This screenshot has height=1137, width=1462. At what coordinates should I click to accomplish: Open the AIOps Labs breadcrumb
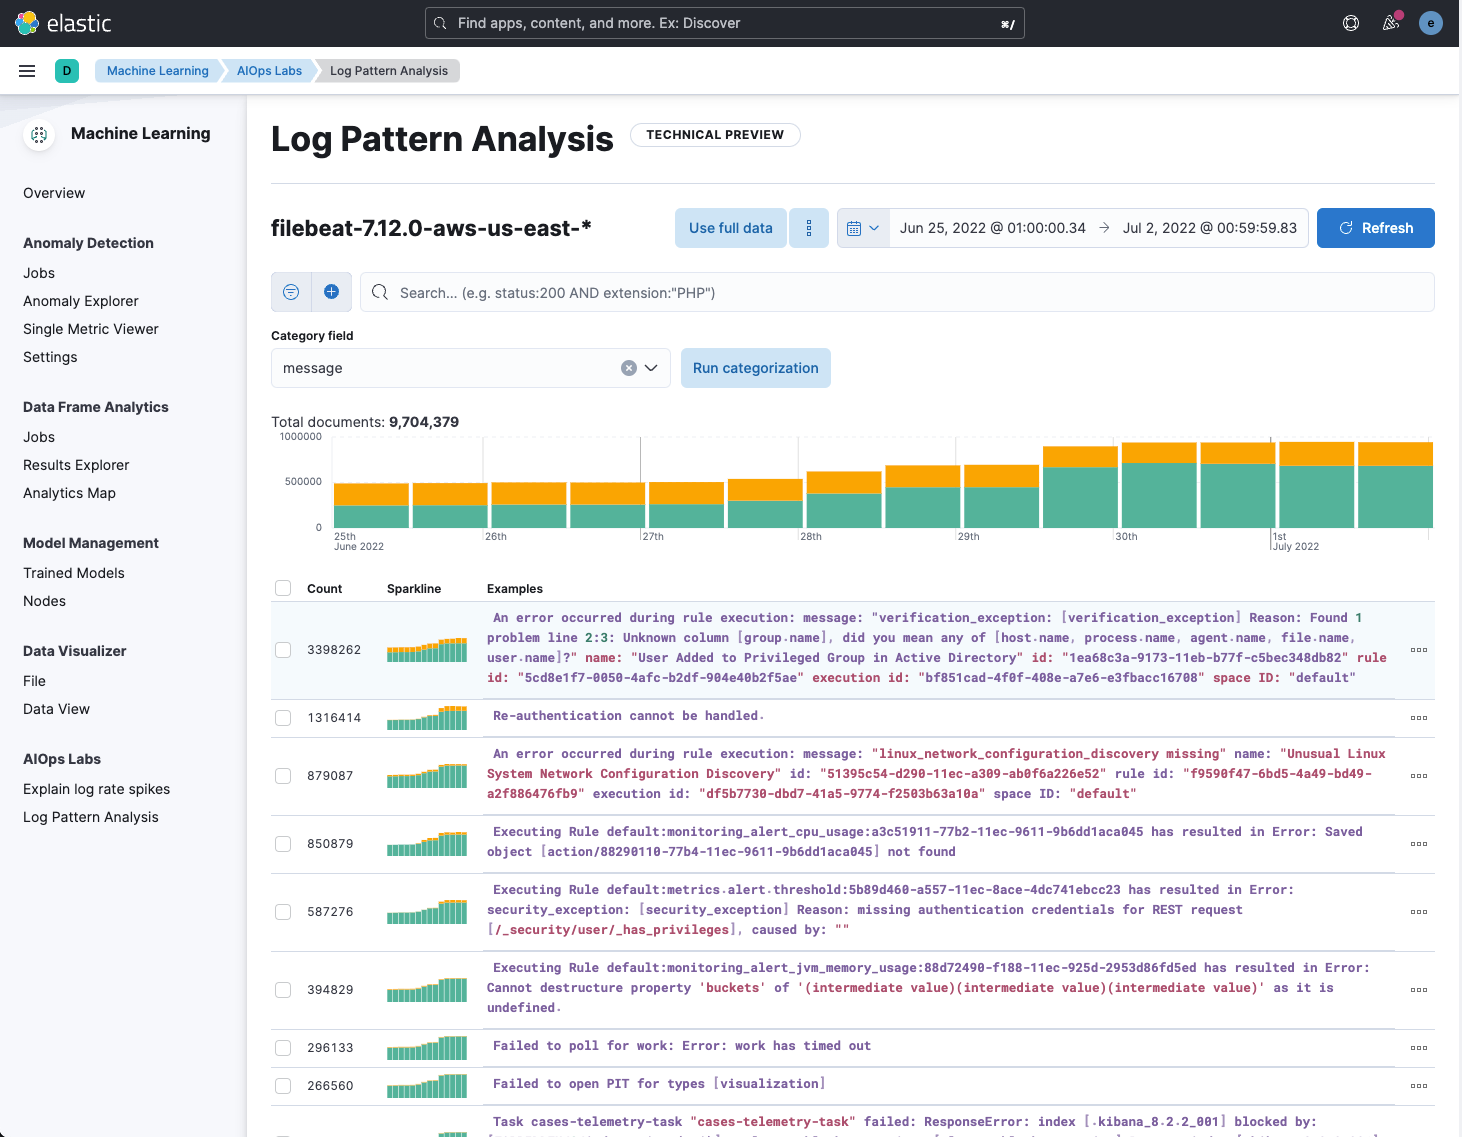[x=269, y=71]
